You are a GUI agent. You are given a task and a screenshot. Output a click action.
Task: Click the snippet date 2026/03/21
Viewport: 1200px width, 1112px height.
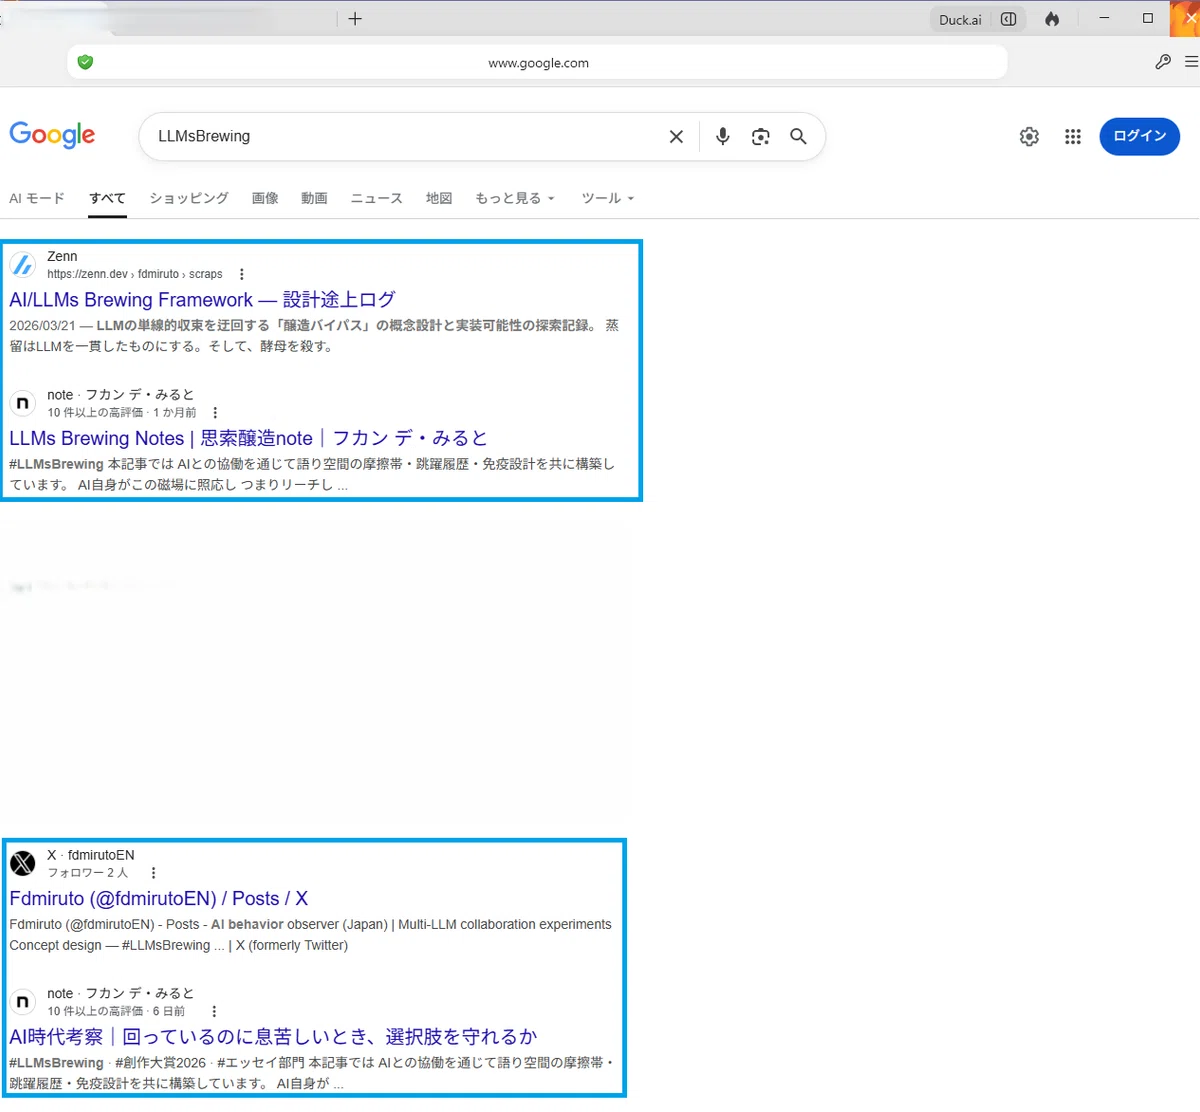[42, 325]
